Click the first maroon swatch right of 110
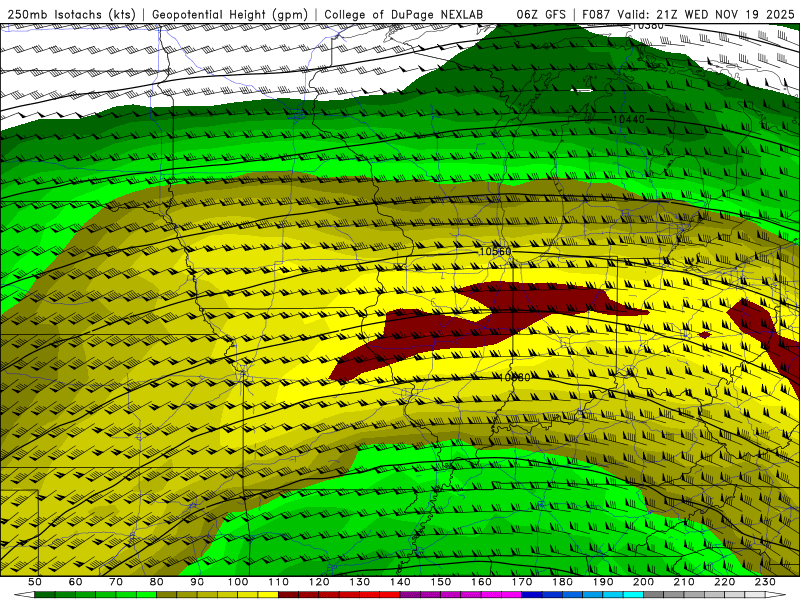 (x=288, y=595)
